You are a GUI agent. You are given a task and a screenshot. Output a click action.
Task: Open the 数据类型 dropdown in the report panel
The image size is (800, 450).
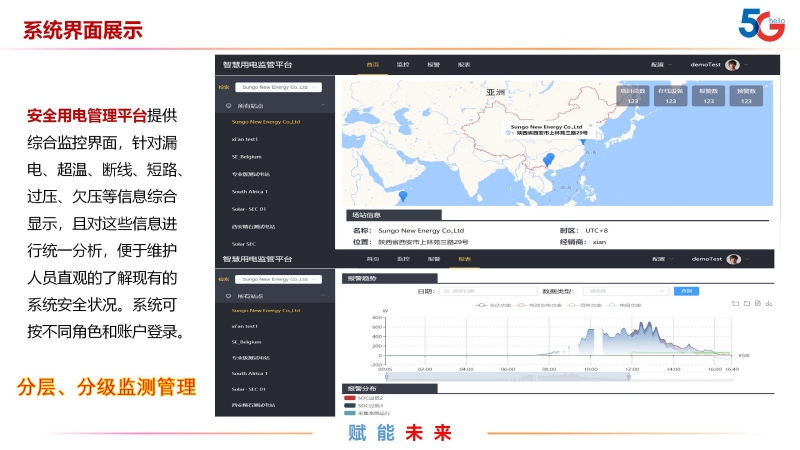pyautogui.click(x=625, y=291)
